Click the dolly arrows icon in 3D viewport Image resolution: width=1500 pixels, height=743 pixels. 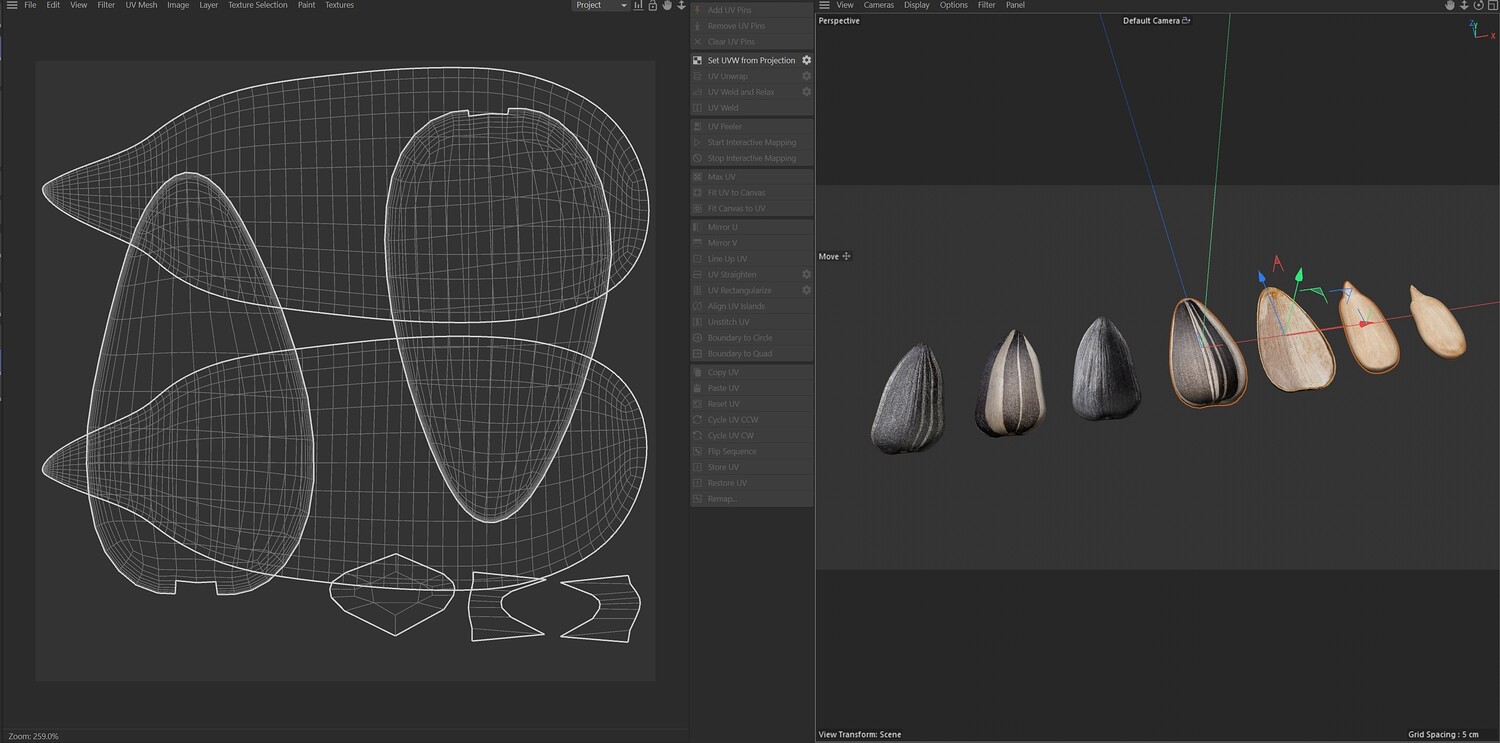point(1464,6)
